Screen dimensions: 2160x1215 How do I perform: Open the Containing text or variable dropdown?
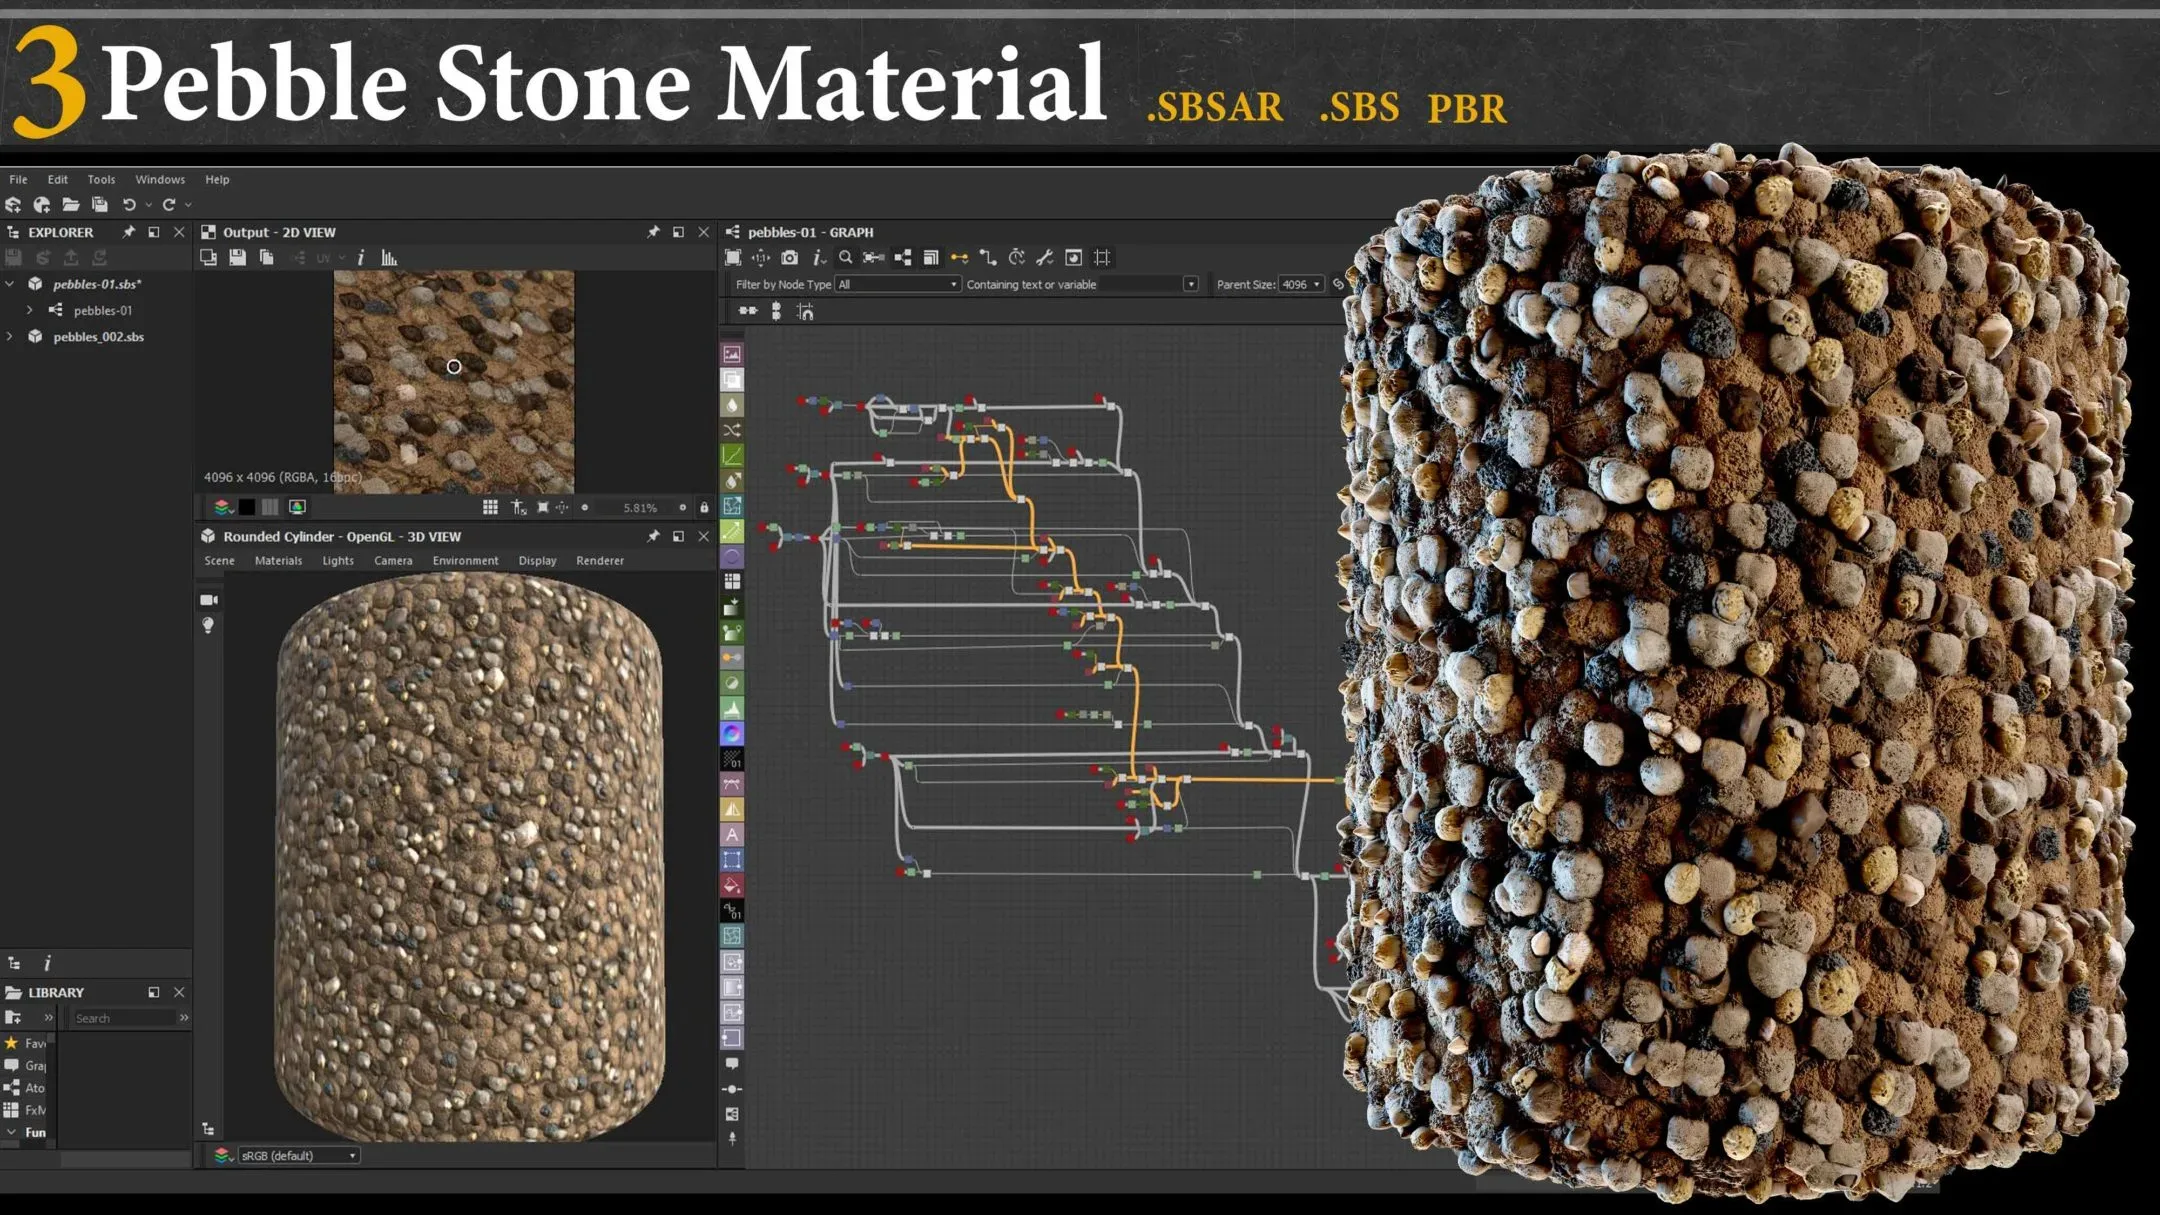[1190, 285]
